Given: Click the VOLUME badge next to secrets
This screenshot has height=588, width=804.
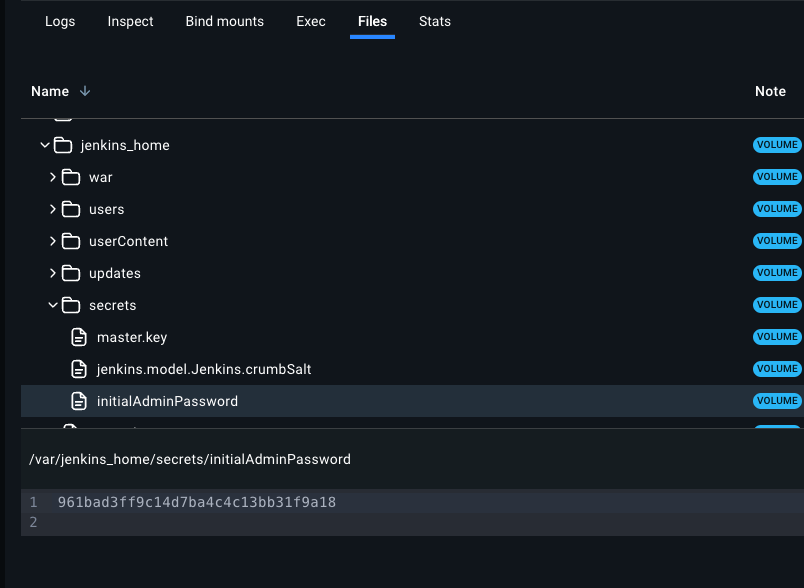Looking at the screenshot, I should 777,304.
